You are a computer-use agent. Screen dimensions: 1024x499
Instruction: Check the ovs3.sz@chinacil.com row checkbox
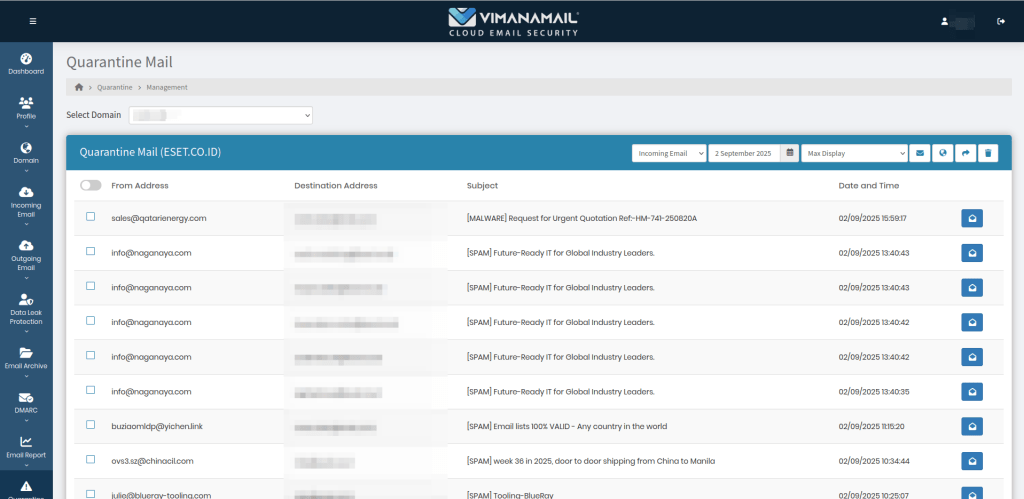(91, 459)
